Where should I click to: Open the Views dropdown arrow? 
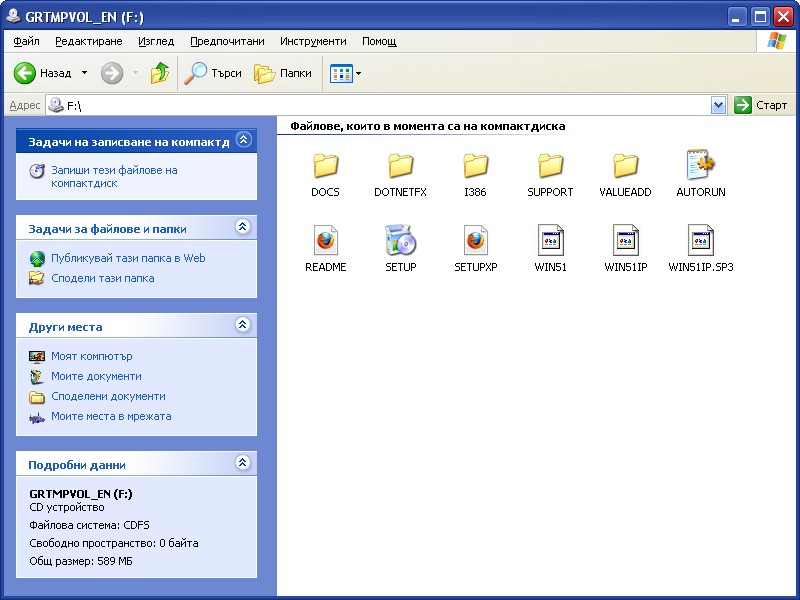point(358,73)
